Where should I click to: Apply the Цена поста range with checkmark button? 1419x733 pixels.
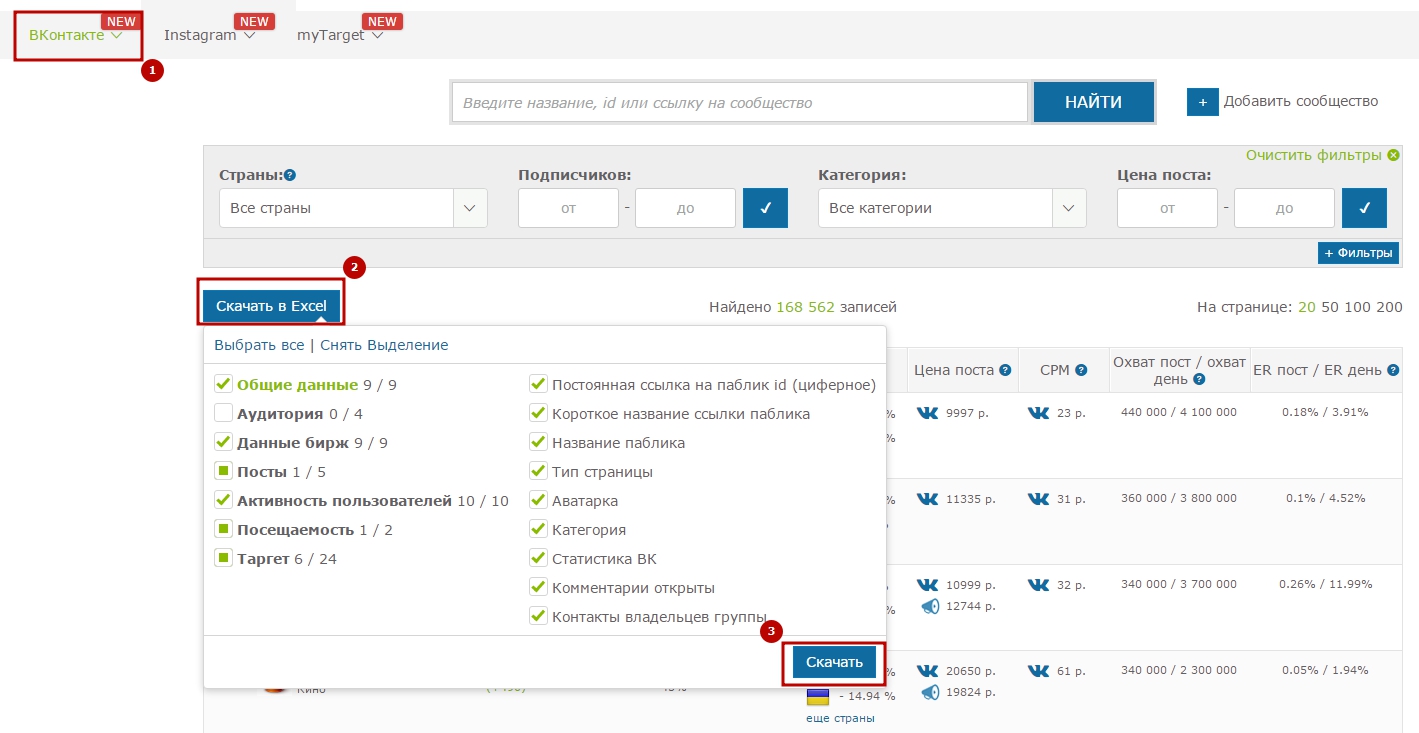point(1364,208)
